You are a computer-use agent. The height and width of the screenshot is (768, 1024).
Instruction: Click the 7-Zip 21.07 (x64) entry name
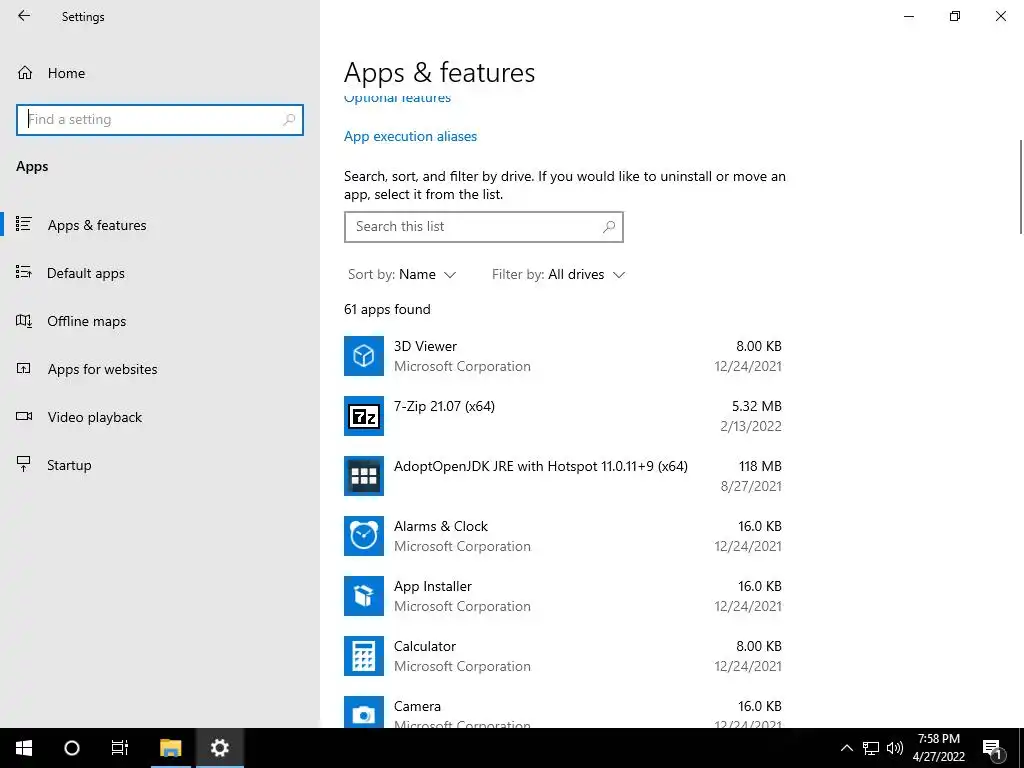[444, 406]
